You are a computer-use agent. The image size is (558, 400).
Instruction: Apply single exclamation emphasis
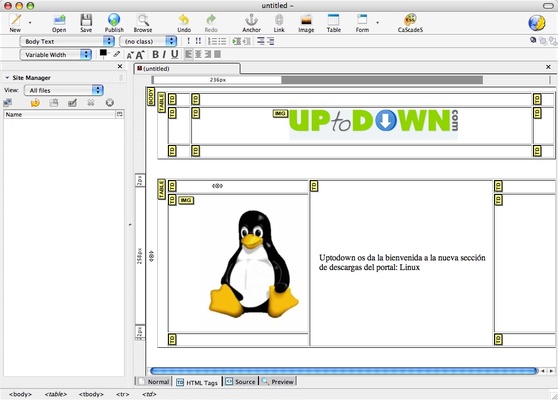click(189, 41)
